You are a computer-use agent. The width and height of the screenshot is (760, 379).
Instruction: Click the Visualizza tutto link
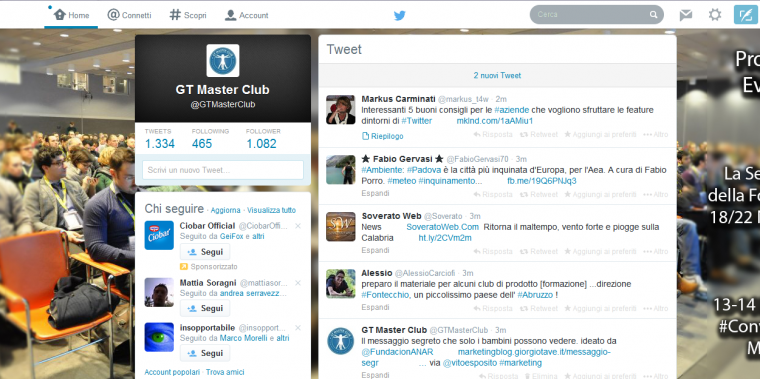pos(271,210)
